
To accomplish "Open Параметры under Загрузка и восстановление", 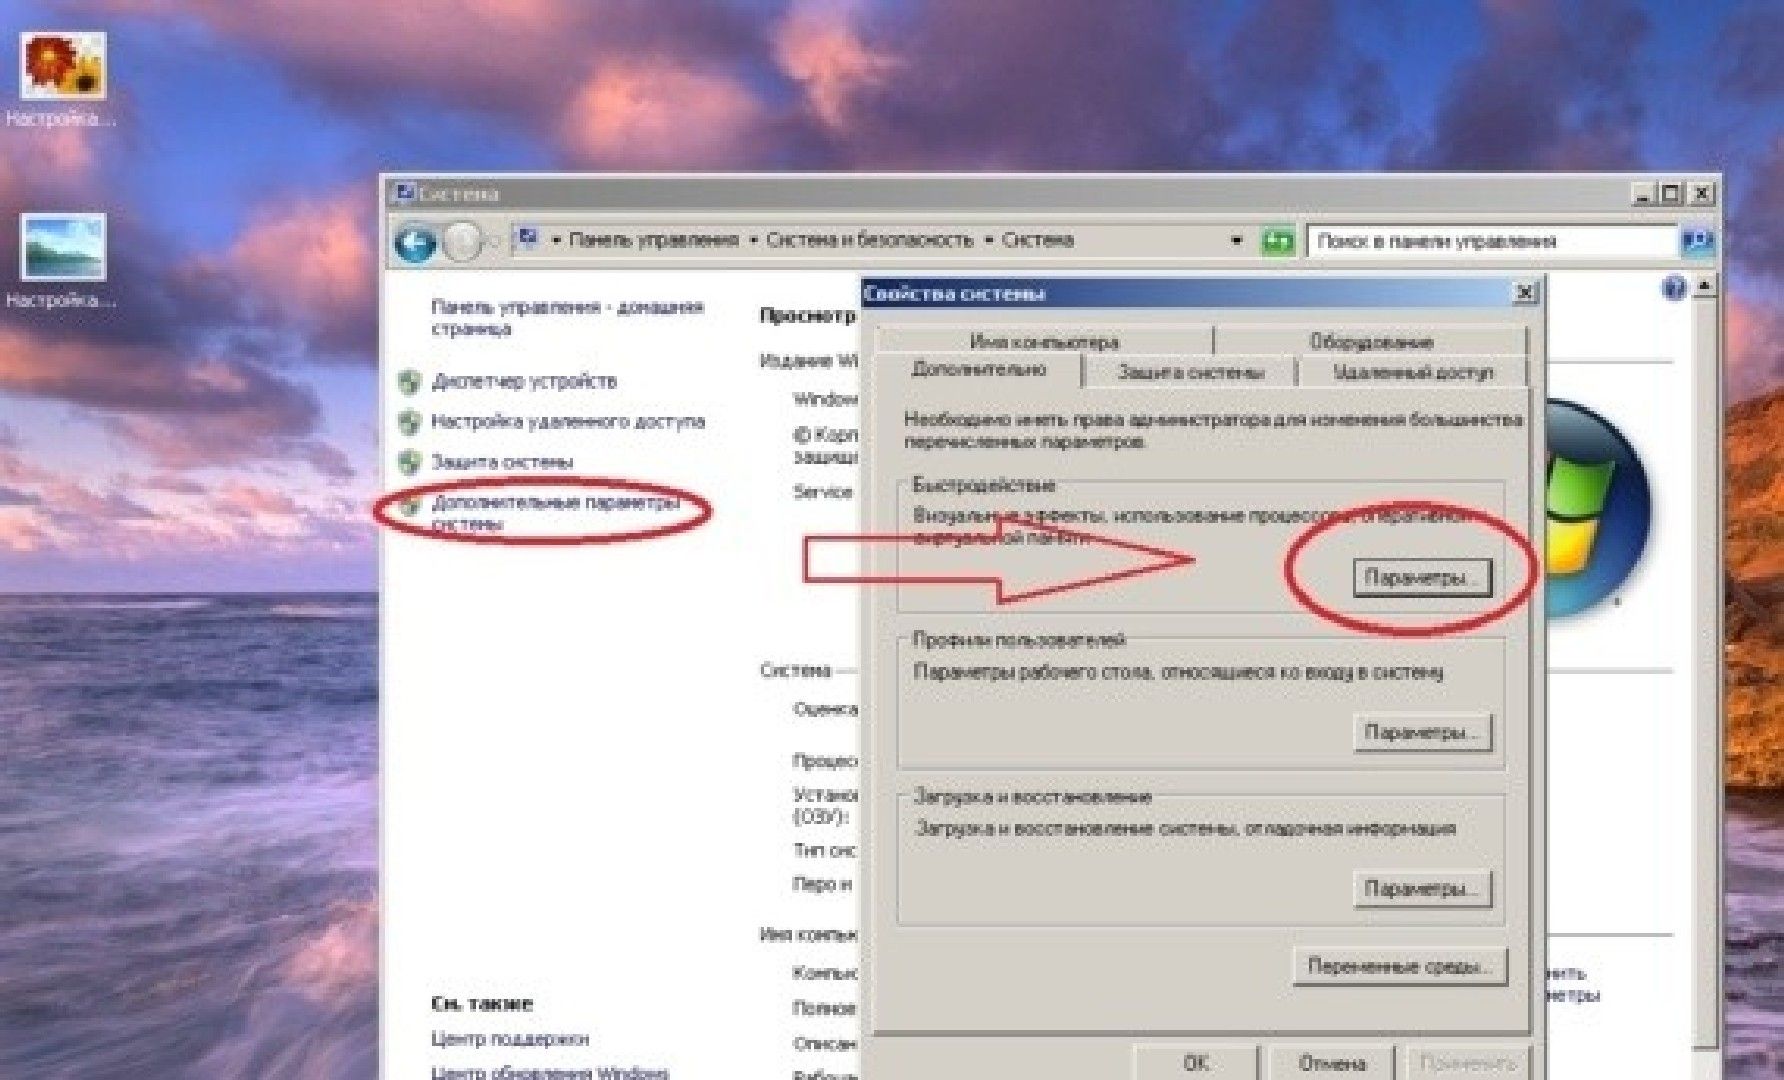I will click(1422, 889).
